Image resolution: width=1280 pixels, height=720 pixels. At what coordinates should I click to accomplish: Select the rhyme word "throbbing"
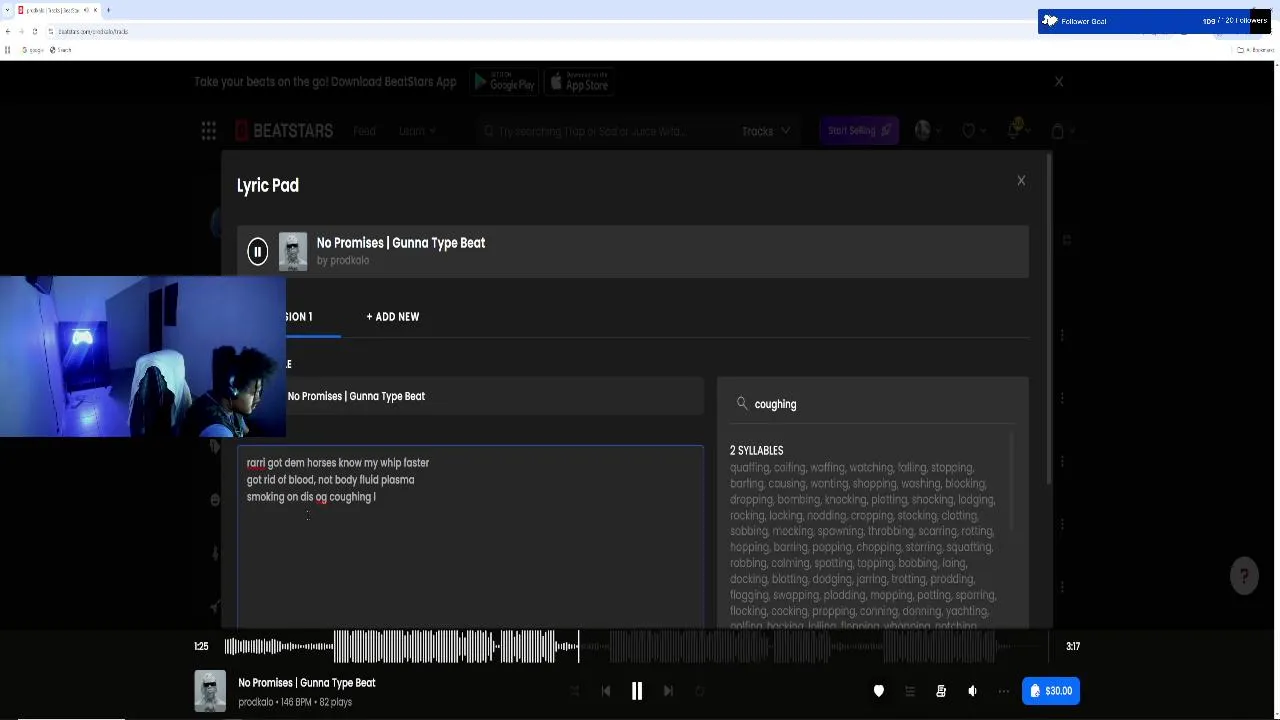(x=890, y=531)
